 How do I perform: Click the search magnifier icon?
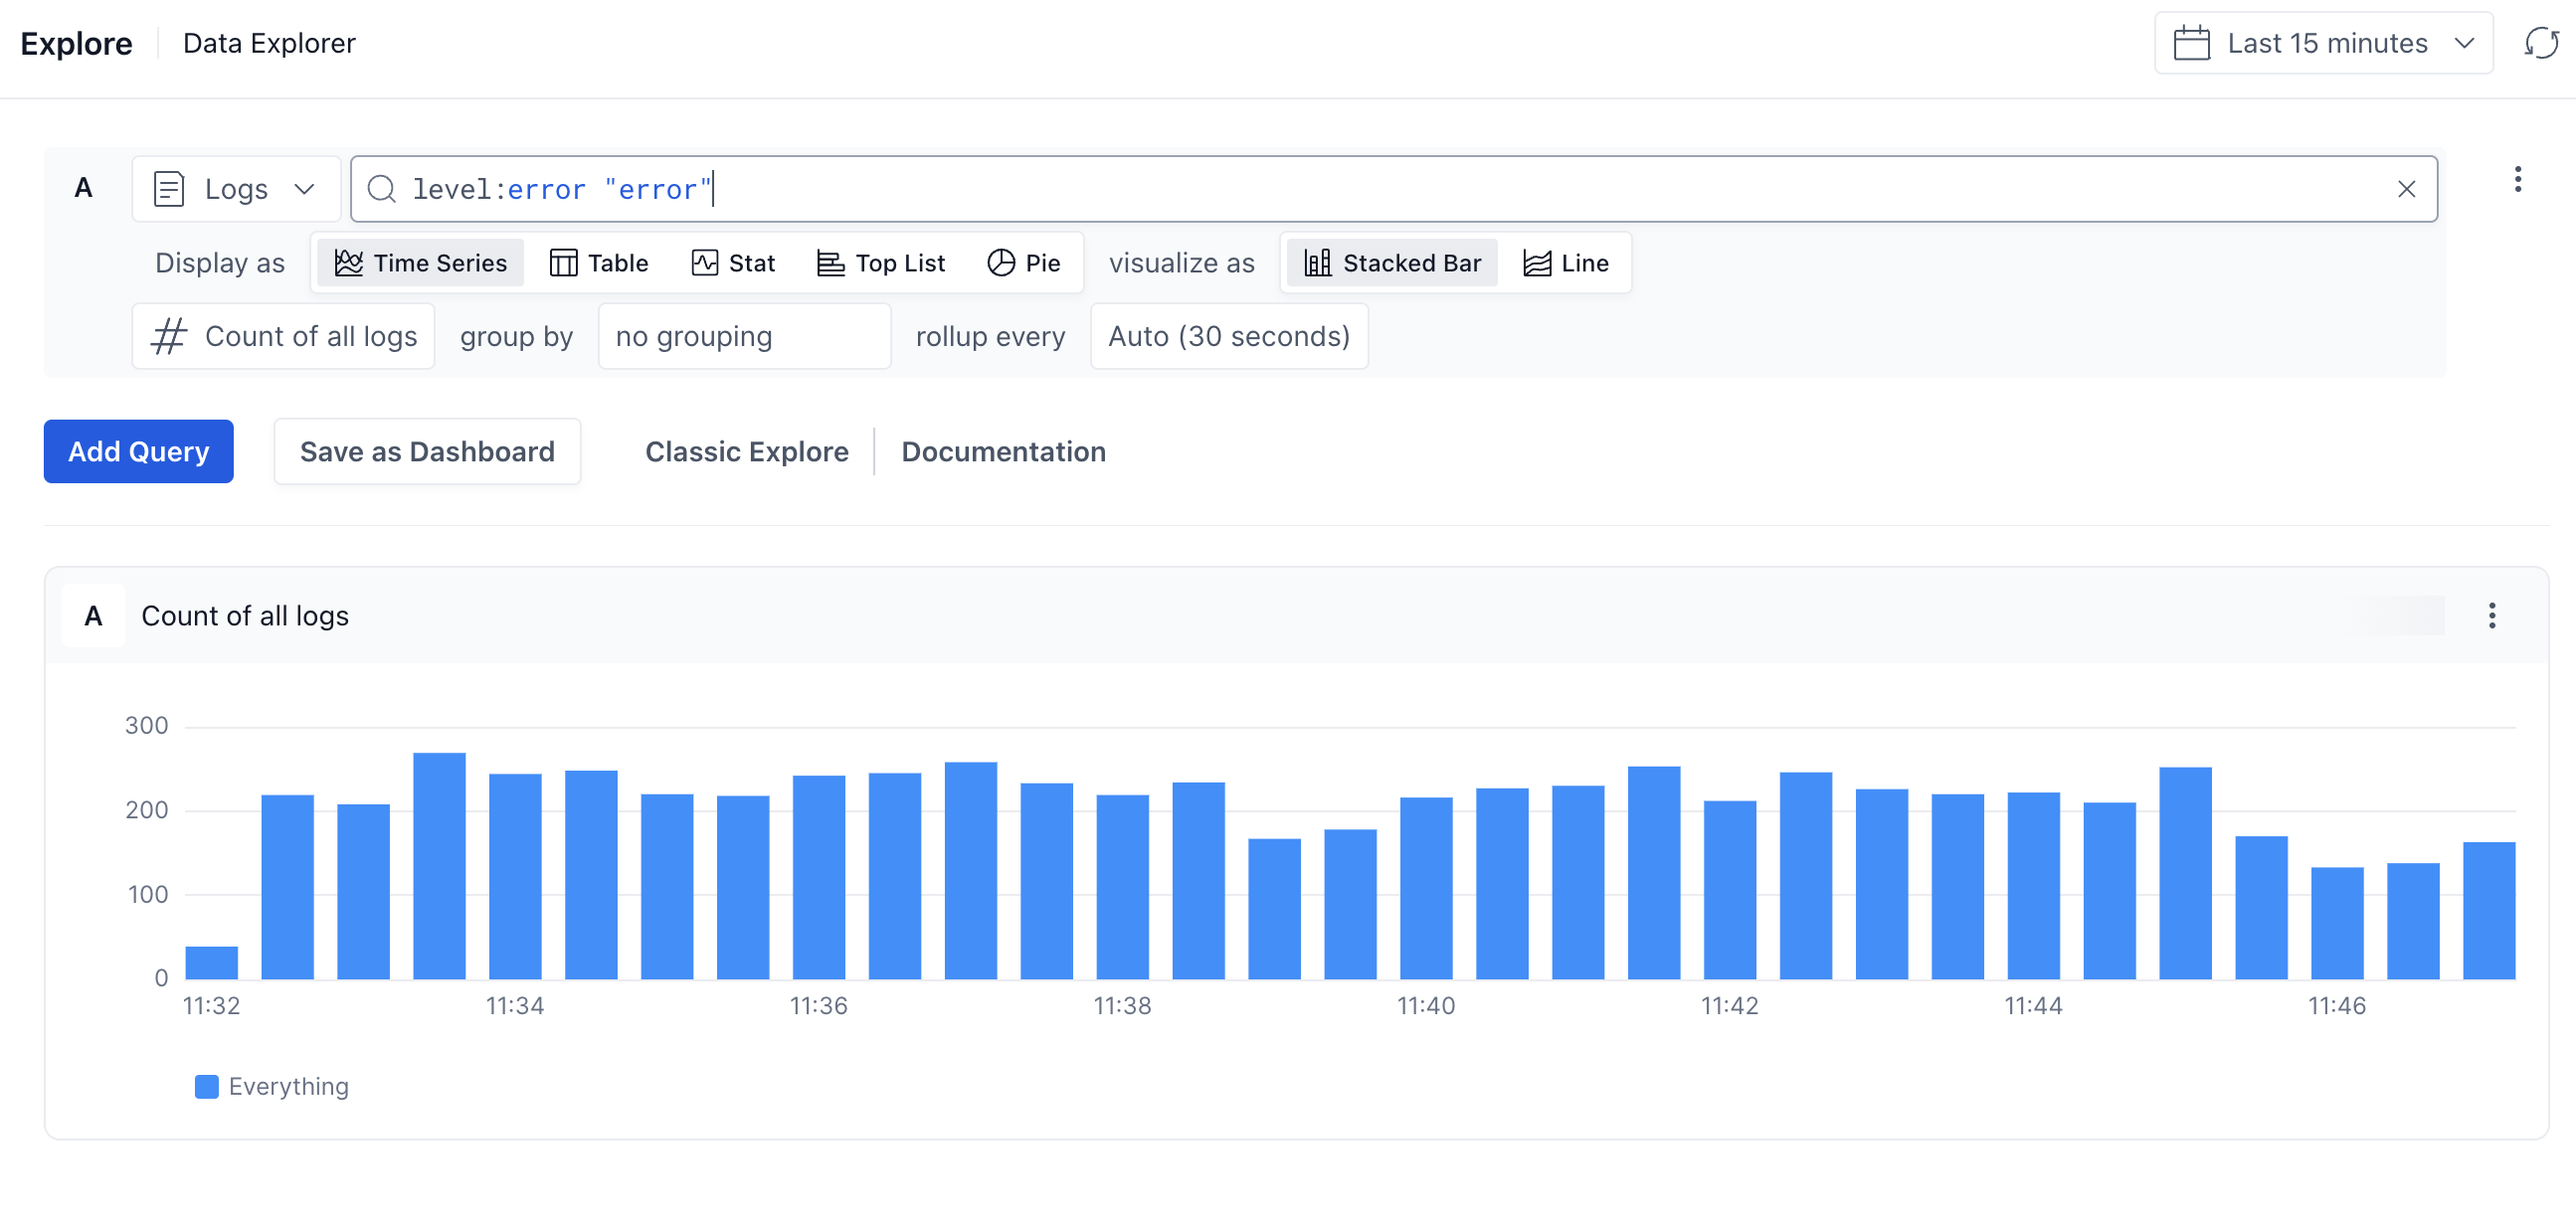(x=381, y=189)
